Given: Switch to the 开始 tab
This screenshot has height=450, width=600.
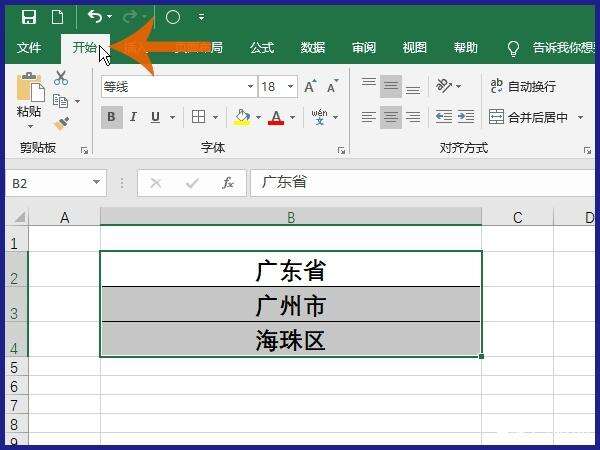Looking at the screenshot, I should [85, 48].
